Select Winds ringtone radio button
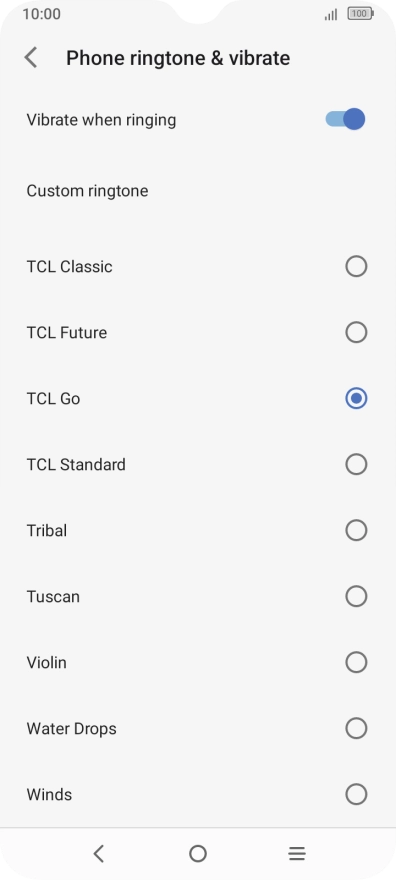 click(356, 795)
